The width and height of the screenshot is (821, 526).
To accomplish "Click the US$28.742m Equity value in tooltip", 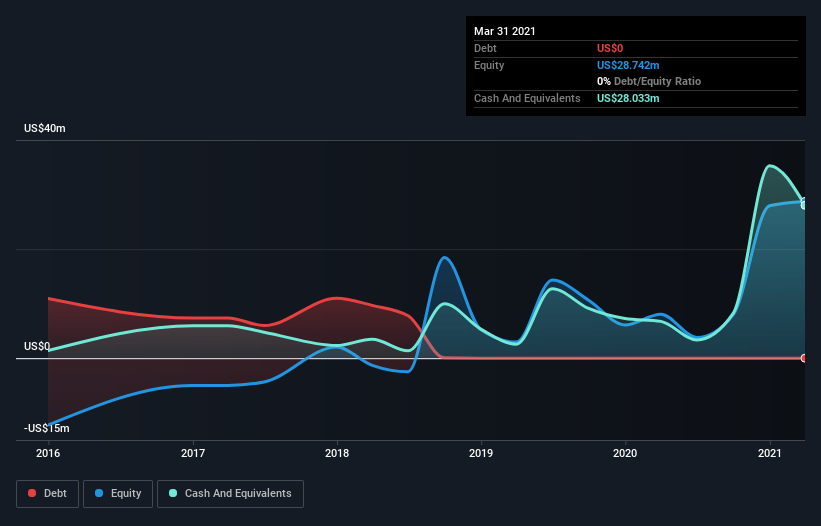I will tap(628, 65).
